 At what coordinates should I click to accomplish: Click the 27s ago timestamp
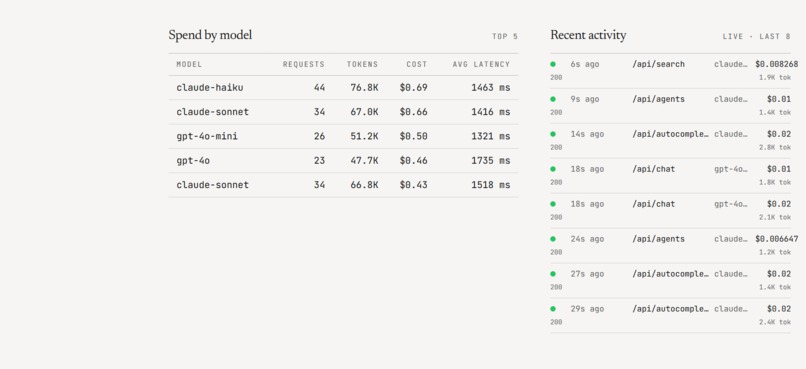[587, 274]
